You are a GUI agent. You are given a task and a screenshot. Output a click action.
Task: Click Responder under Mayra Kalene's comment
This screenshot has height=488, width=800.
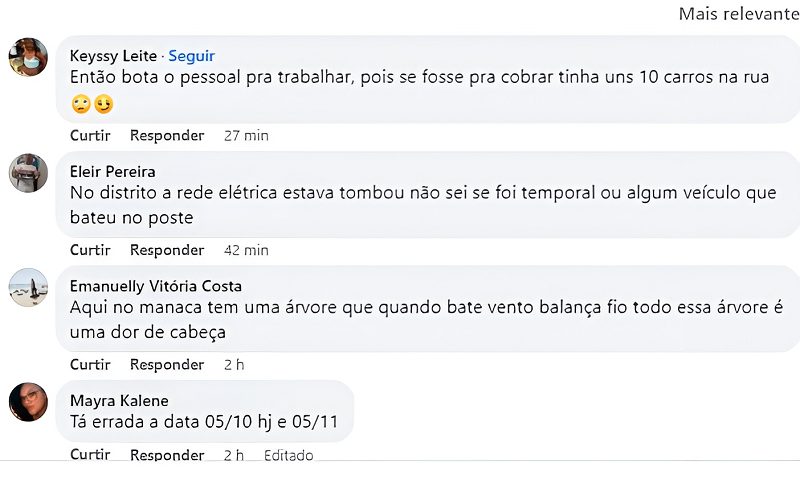coord(167,455)
